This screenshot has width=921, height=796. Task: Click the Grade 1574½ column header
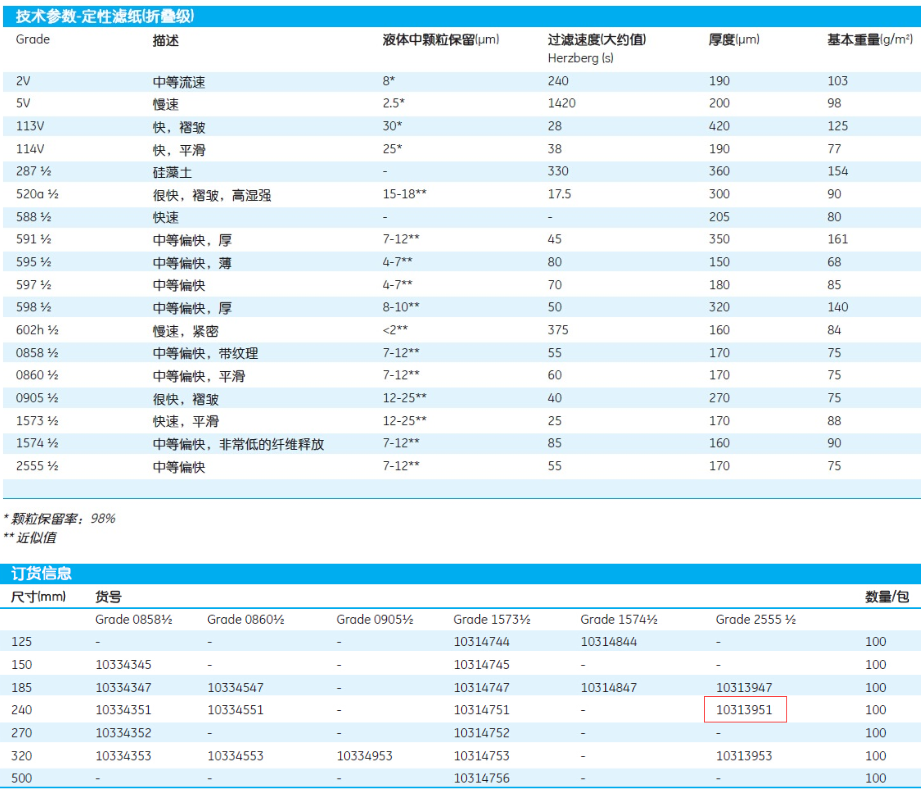click(x=619, y=619)
